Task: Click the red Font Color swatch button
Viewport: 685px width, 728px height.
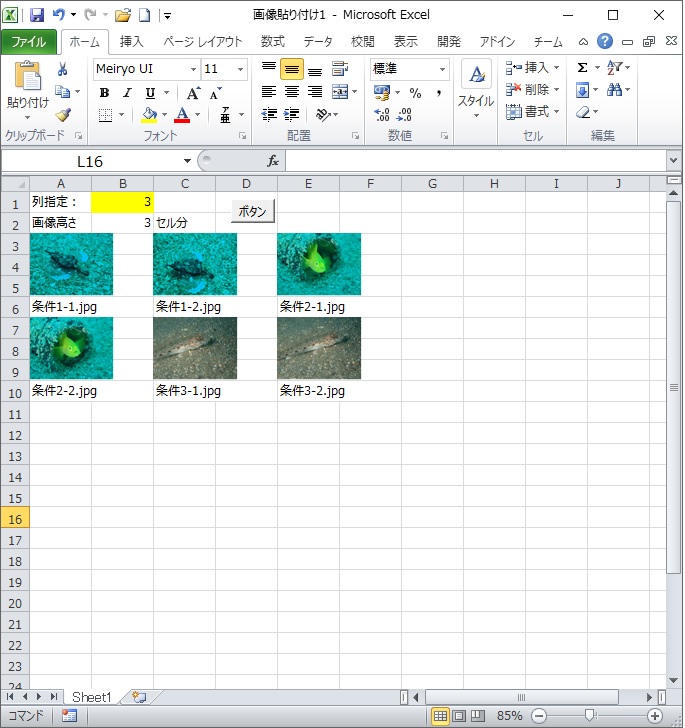Action: point(182,115)
